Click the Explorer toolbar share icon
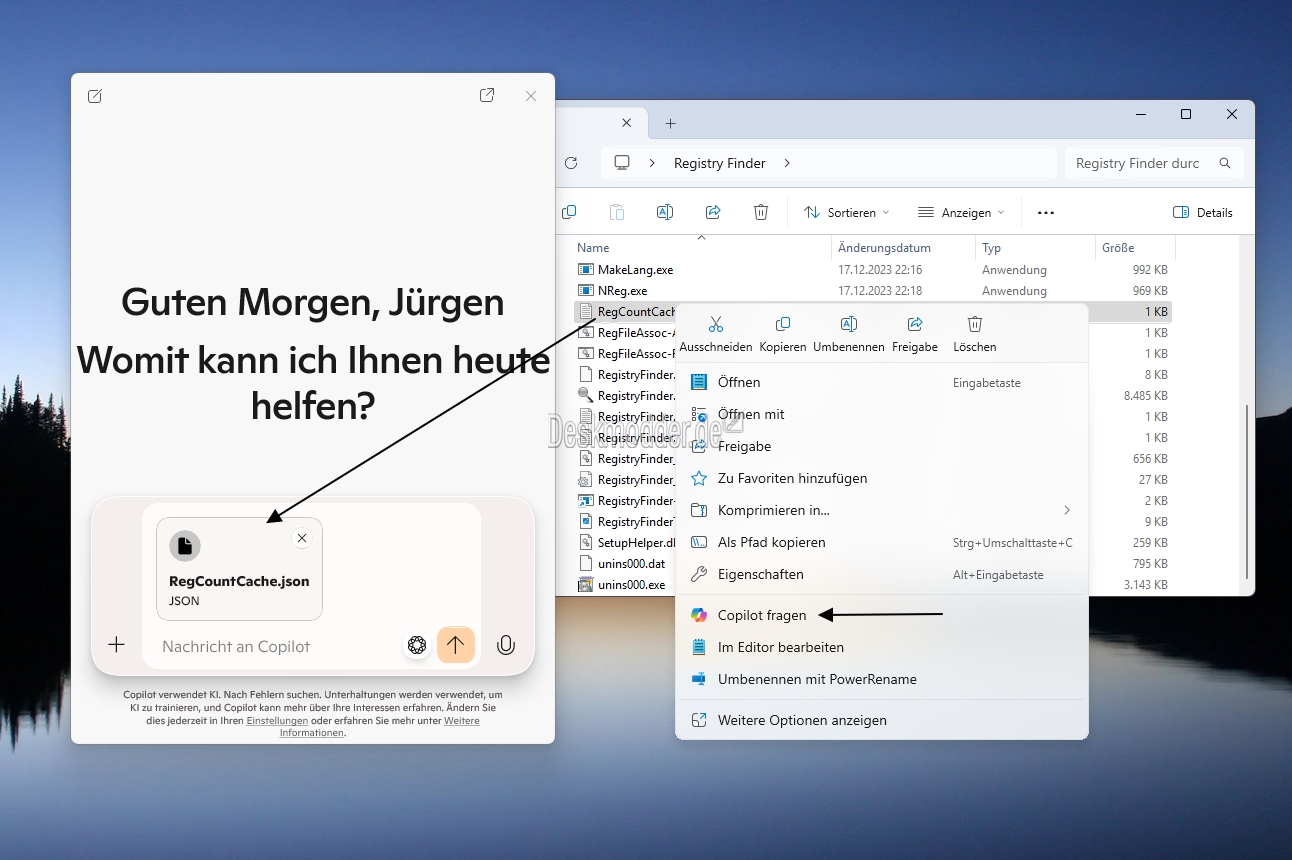 (x=713, y=212)
